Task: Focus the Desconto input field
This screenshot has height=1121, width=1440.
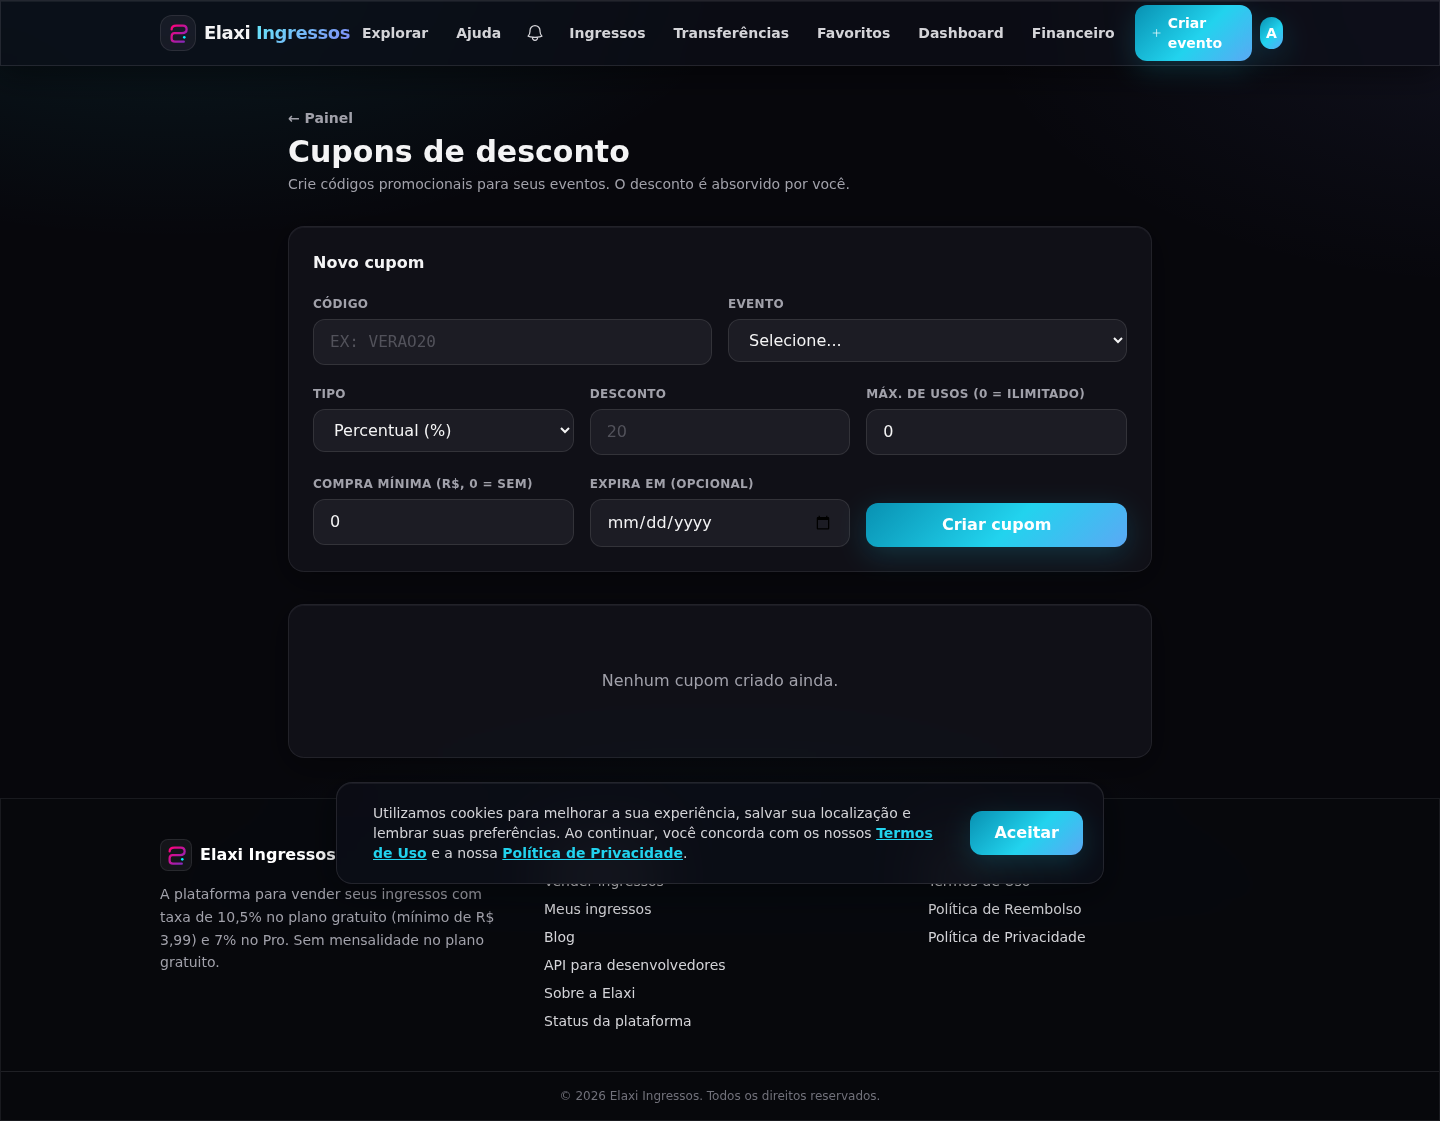Action: [720, 432]
